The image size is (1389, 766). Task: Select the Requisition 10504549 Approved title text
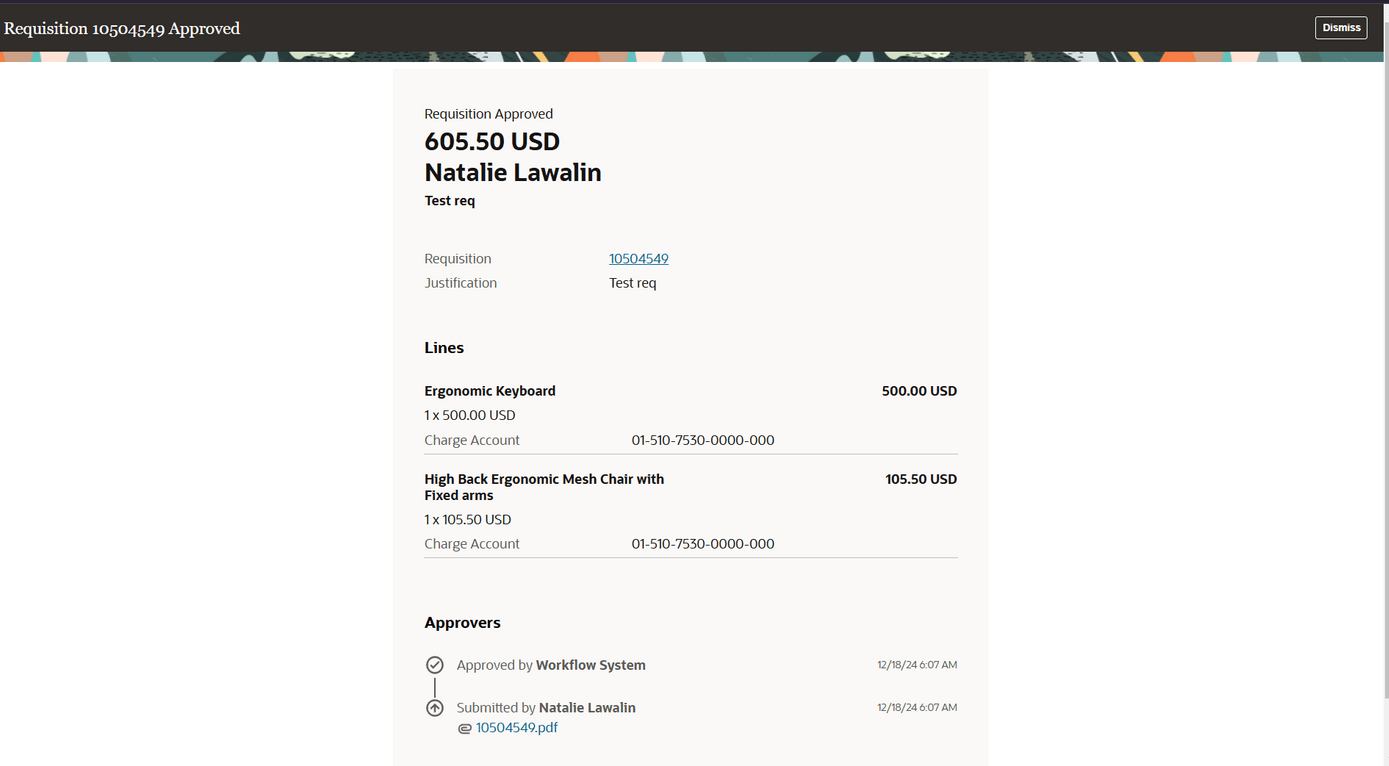pos(122,28)
